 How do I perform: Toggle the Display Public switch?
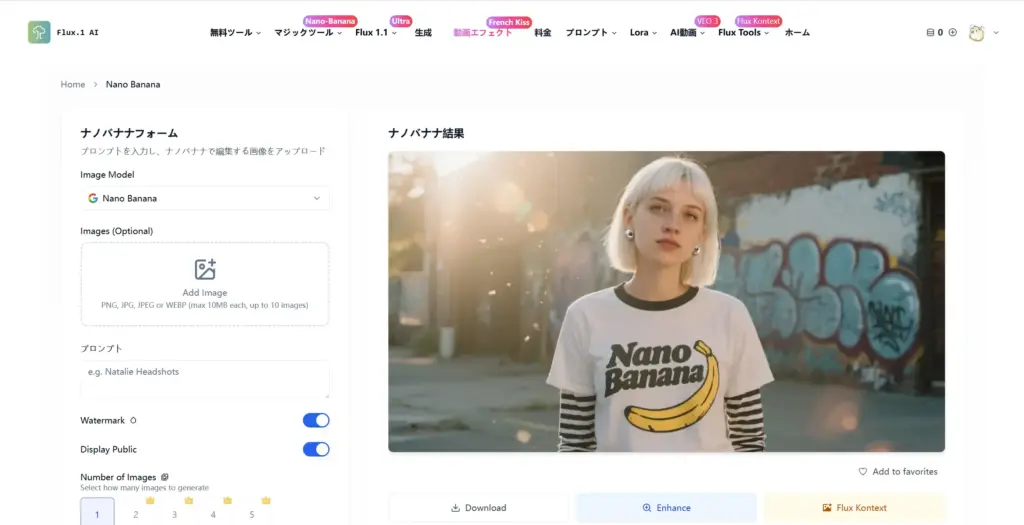tap(316, 449)
